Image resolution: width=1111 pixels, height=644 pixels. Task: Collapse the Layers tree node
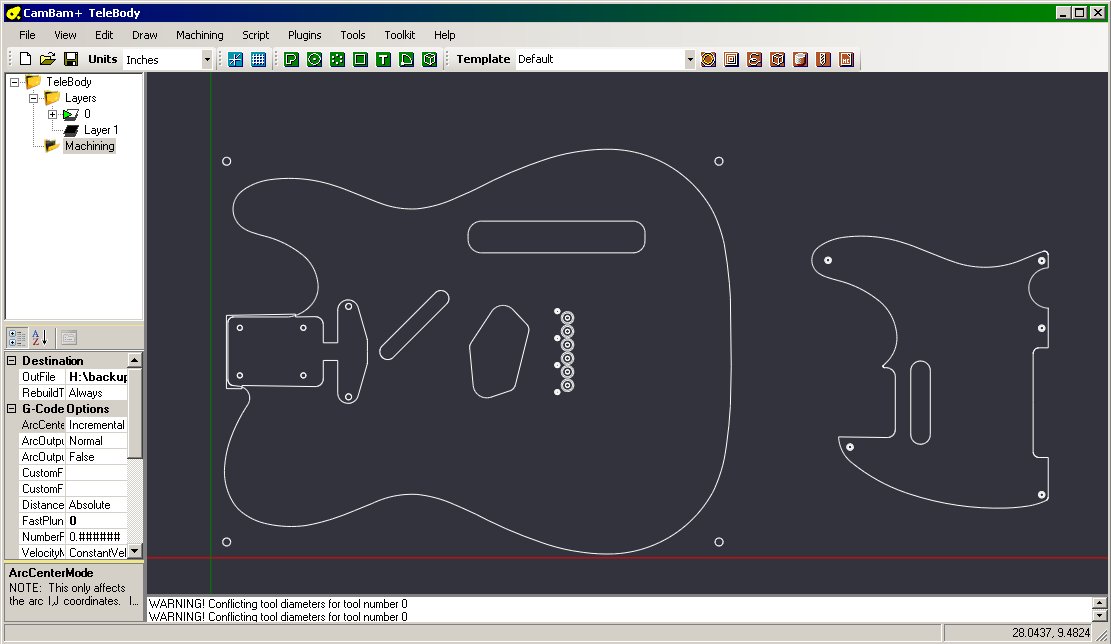33,97
